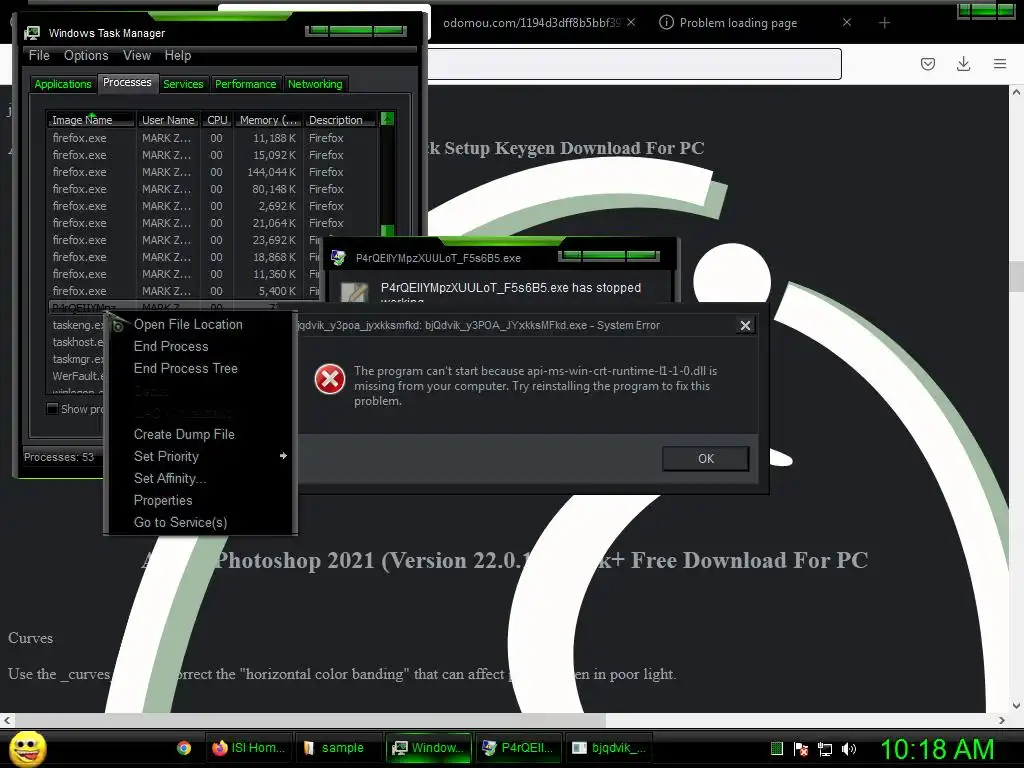Screen dimensions: 1024x768
Task: Choose Go to Service(s) in context menu
Action: click(180, 523)
